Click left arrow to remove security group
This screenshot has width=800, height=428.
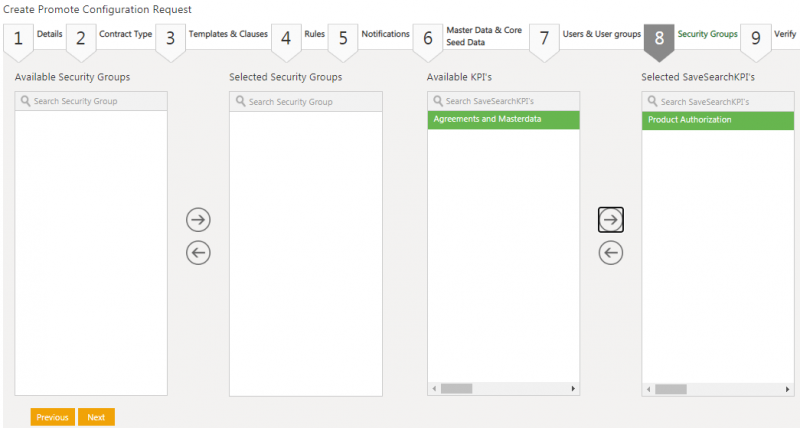pos(199,253)
